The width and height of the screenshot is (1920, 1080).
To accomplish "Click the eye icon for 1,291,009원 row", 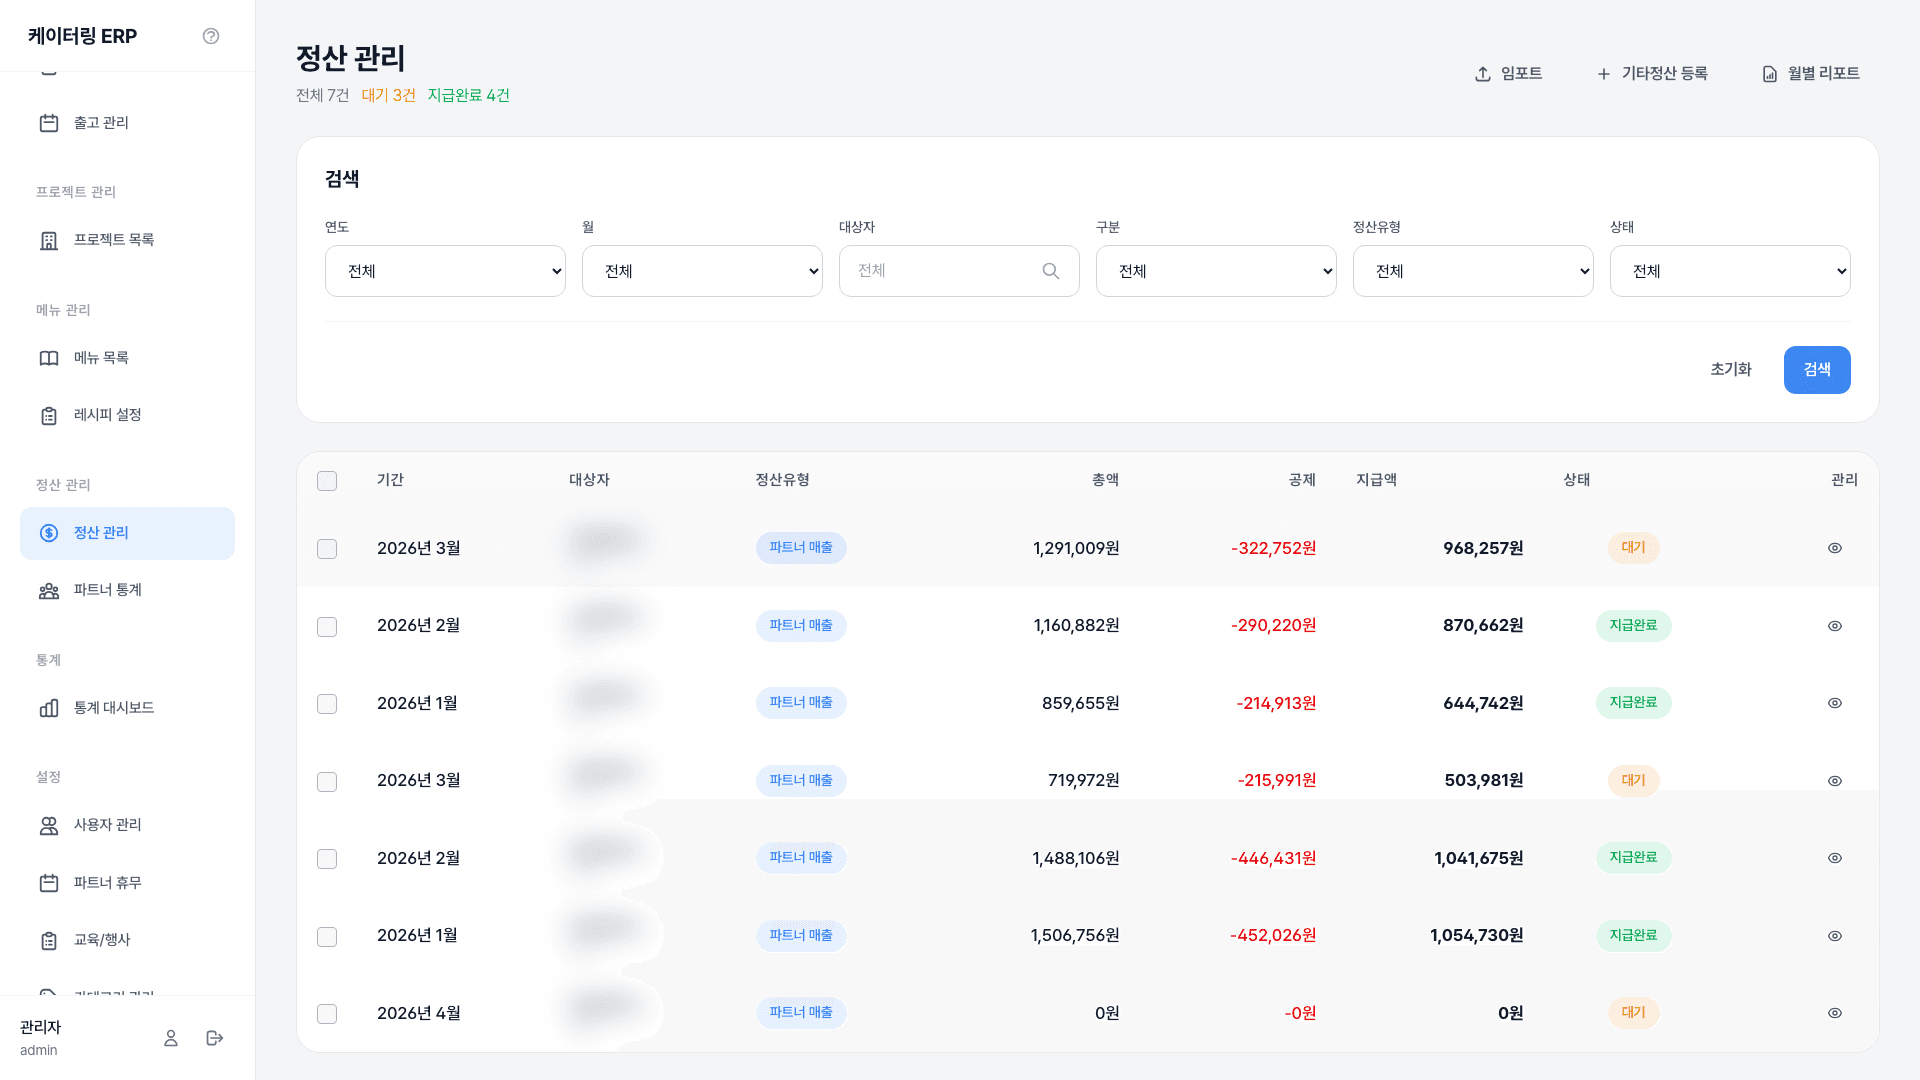I will pyautogui.click(x=1835, y=548).
